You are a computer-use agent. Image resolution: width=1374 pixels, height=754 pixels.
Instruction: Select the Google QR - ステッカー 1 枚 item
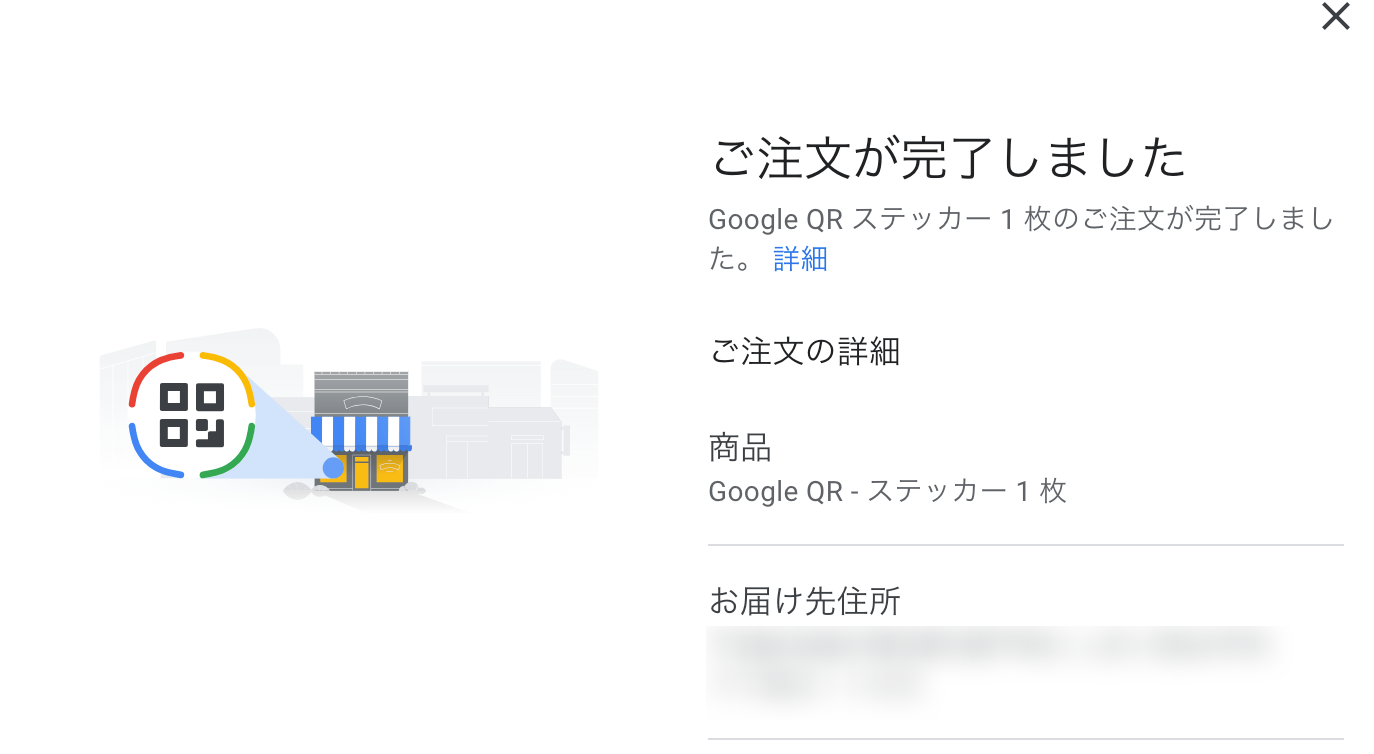point(887,491)
